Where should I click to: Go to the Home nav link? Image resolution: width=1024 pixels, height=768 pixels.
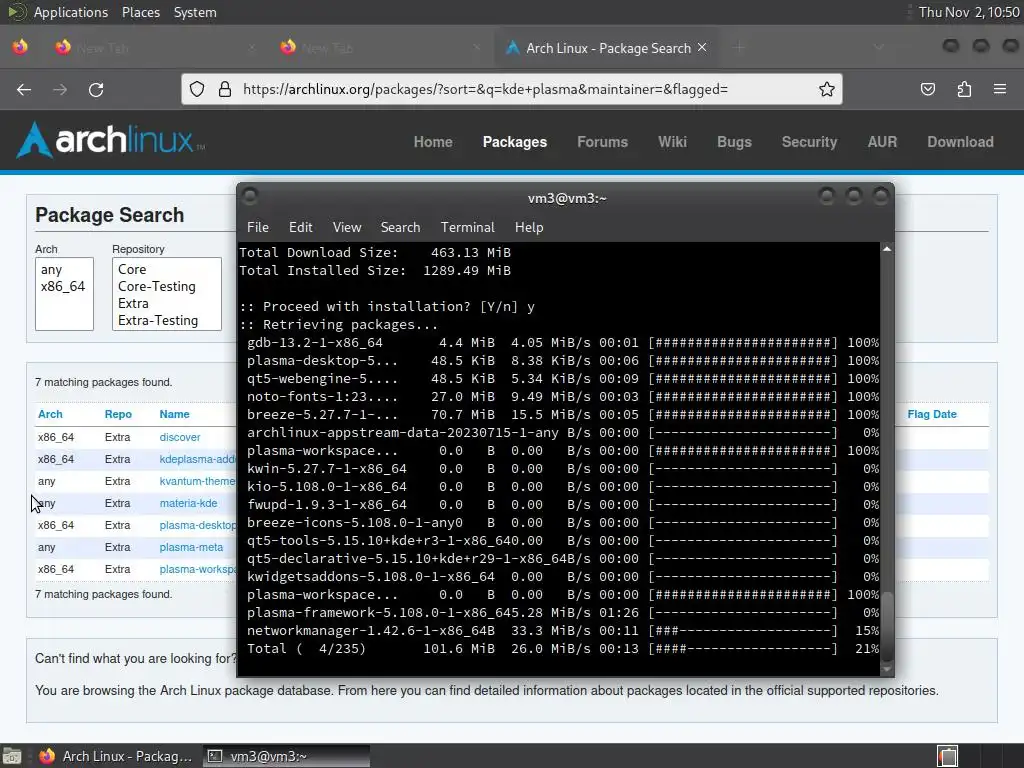coord(433,142)
